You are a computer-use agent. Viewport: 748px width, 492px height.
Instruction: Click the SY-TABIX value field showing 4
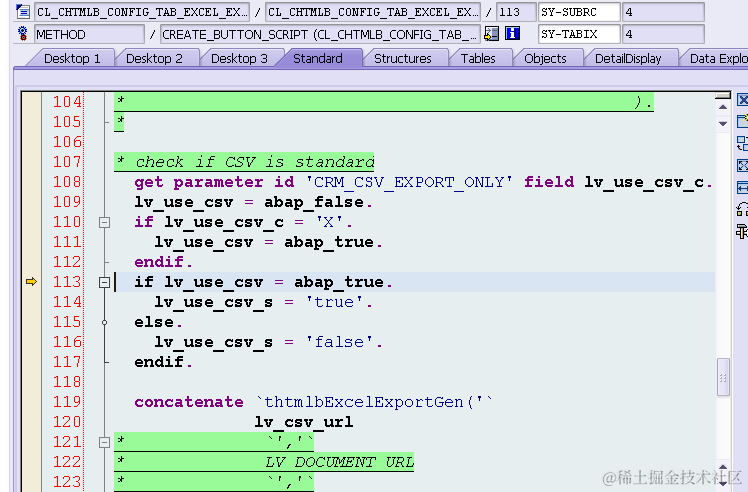click(664, 34)
